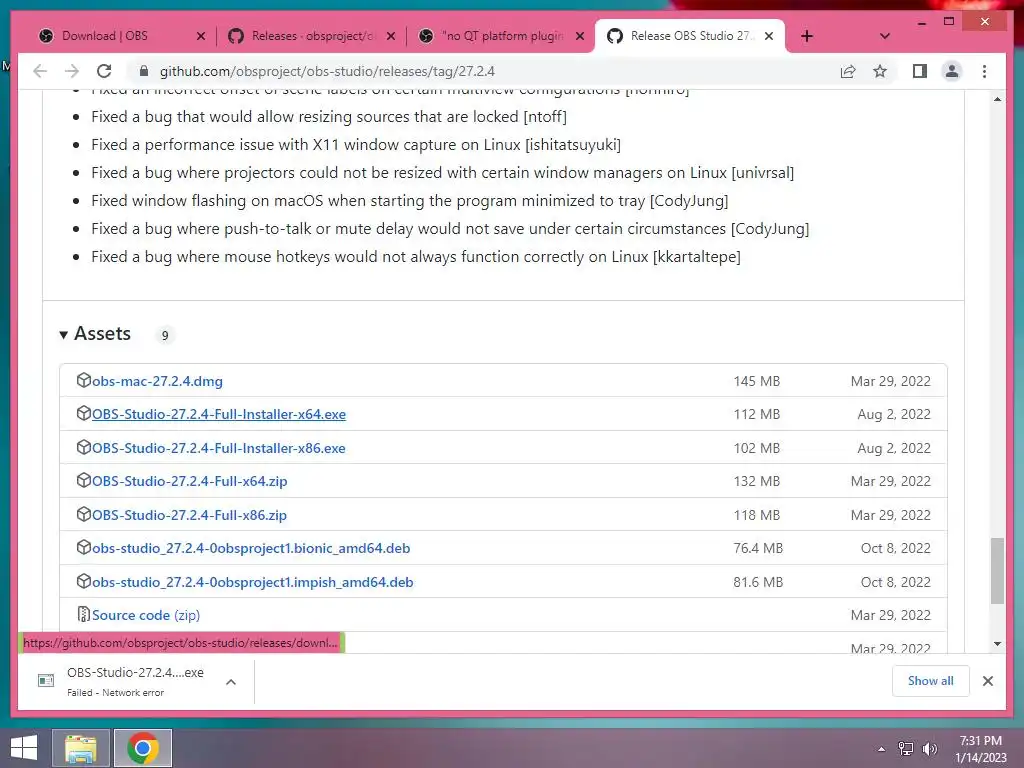
Task: Download Source code (zip)
Action: pos(146,615)
